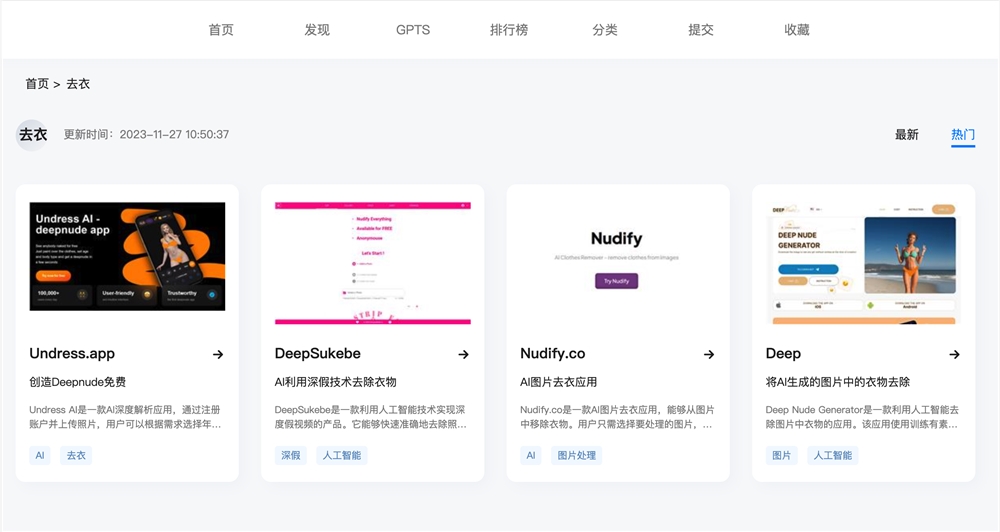1000x532 pixels.
Task: Open the 发现 navigation item
Action: [x=317, y=30]
